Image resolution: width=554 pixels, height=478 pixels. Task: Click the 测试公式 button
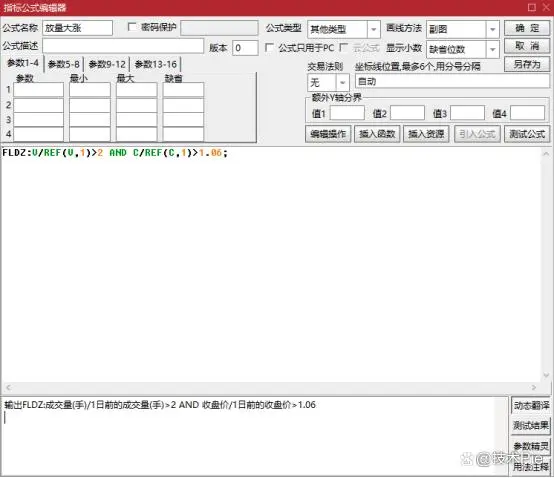coord(527,134)
